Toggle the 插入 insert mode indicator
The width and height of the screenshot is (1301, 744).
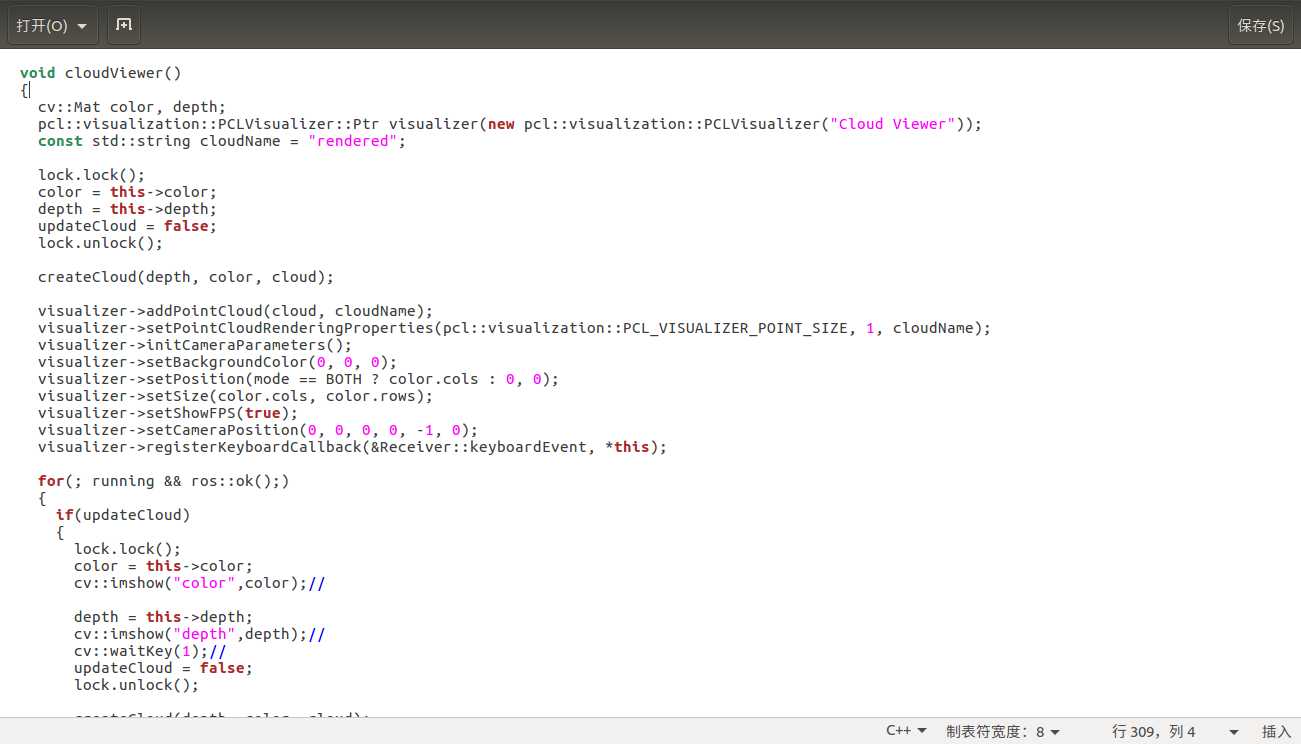point(1276,731)
